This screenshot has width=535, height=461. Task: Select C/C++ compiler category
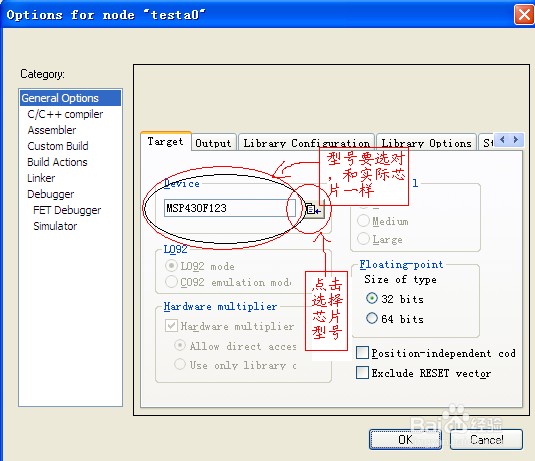(65, 114)
